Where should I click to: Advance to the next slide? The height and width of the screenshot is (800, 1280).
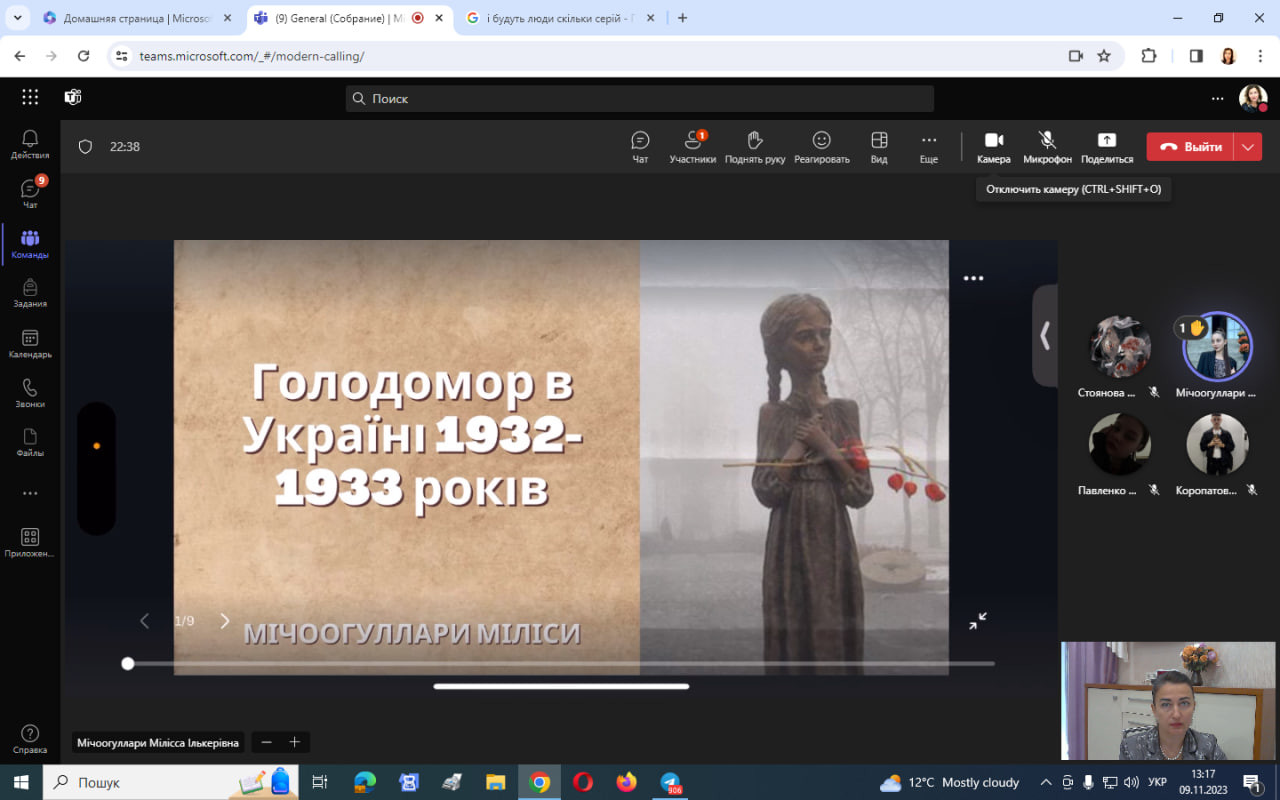[x=225, y=621]
